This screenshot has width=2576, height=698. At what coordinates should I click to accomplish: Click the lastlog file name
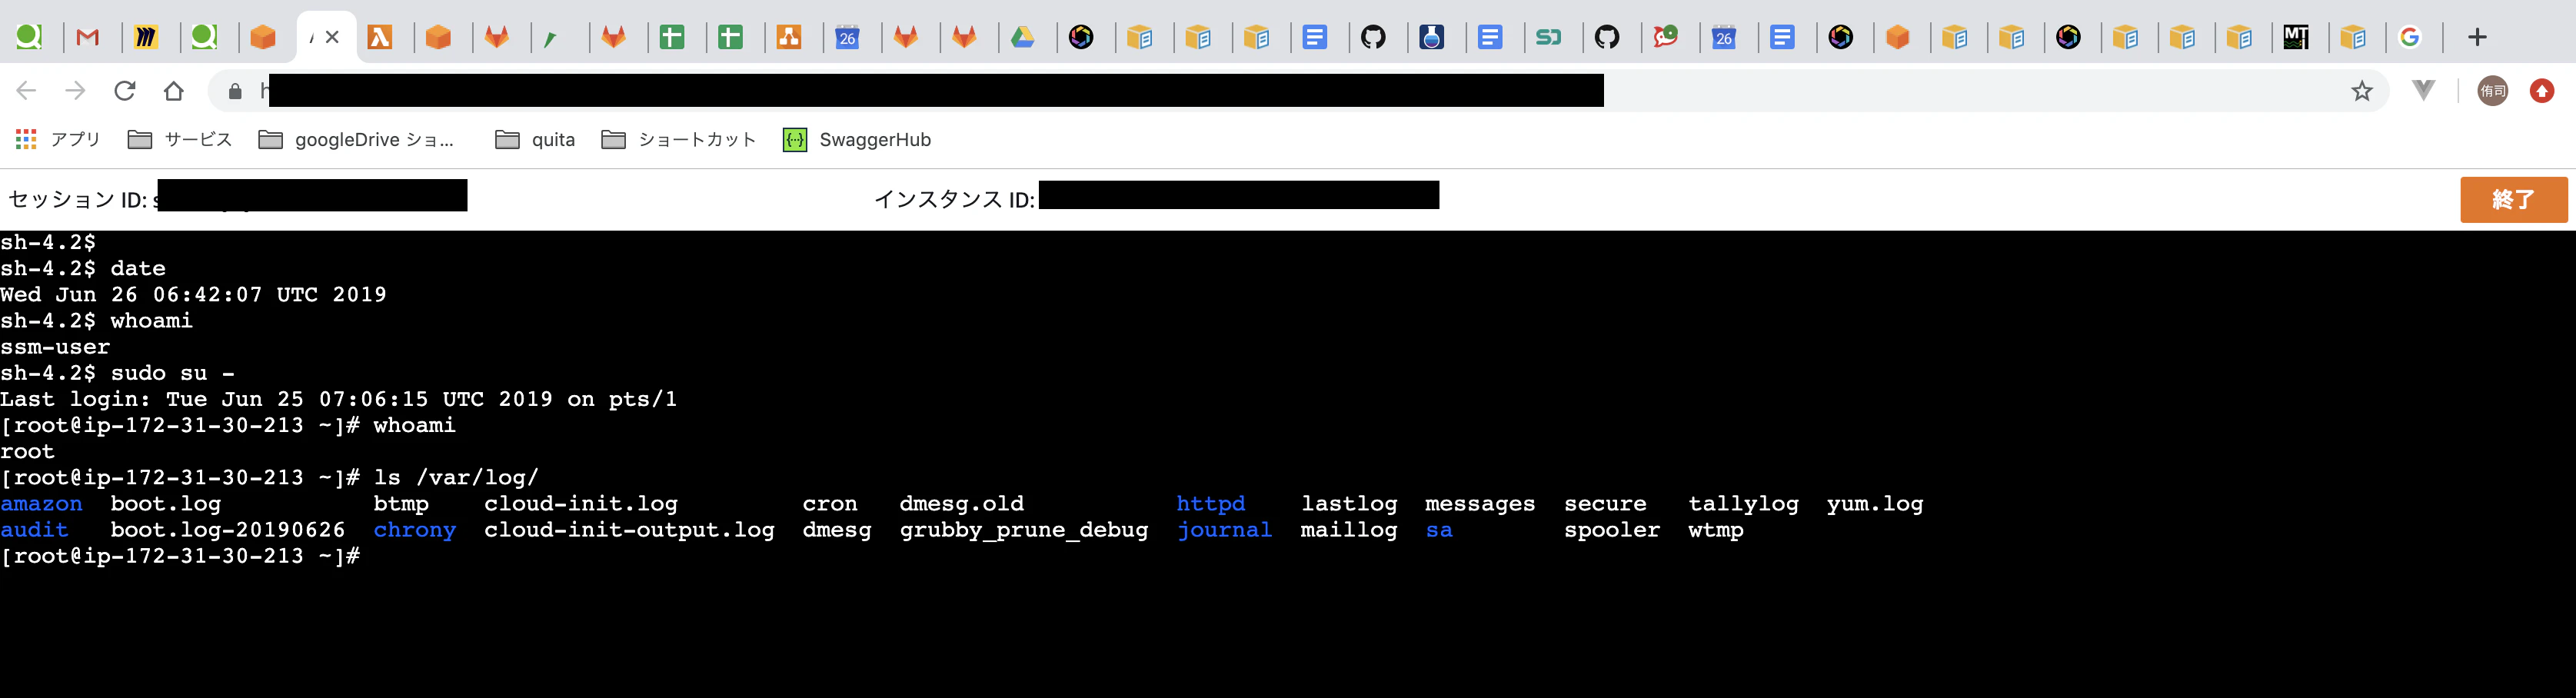click(x=1349, y=503)
